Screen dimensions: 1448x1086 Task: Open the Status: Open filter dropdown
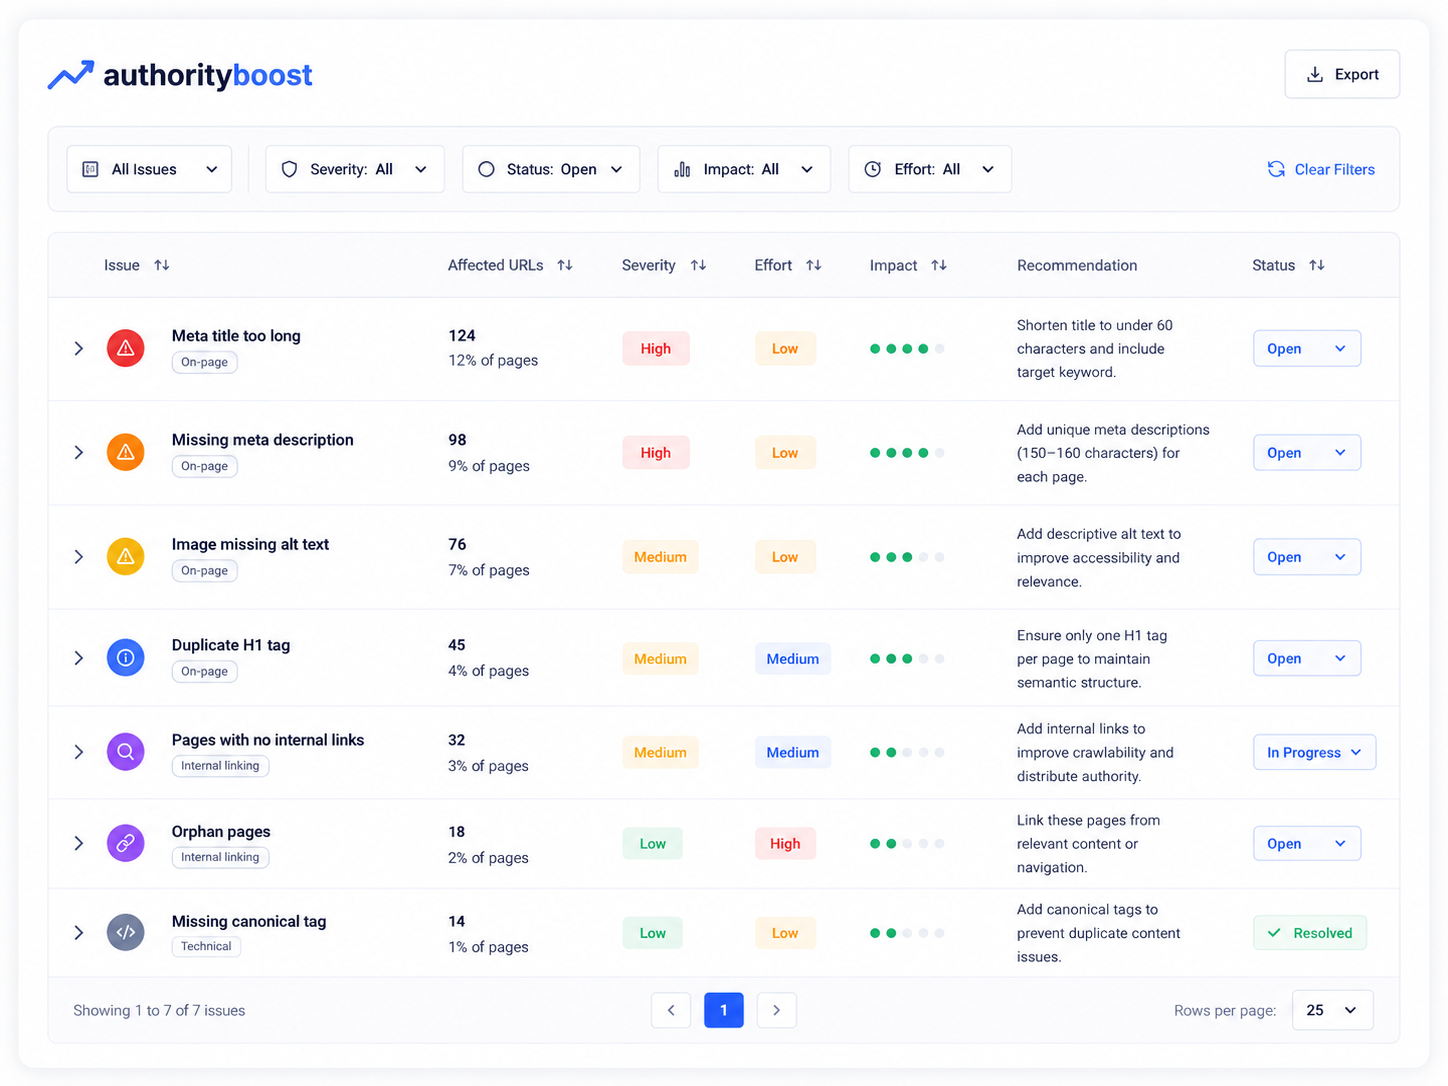551,169
